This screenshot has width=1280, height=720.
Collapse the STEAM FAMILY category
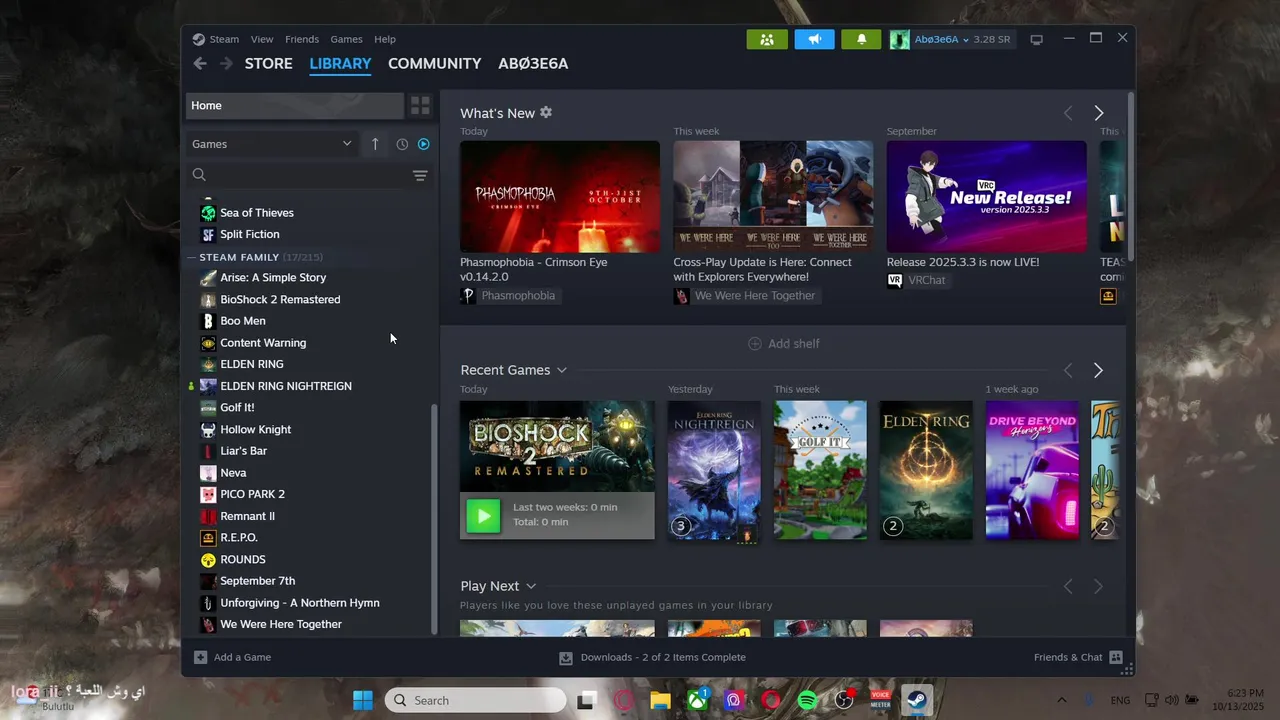192,257
